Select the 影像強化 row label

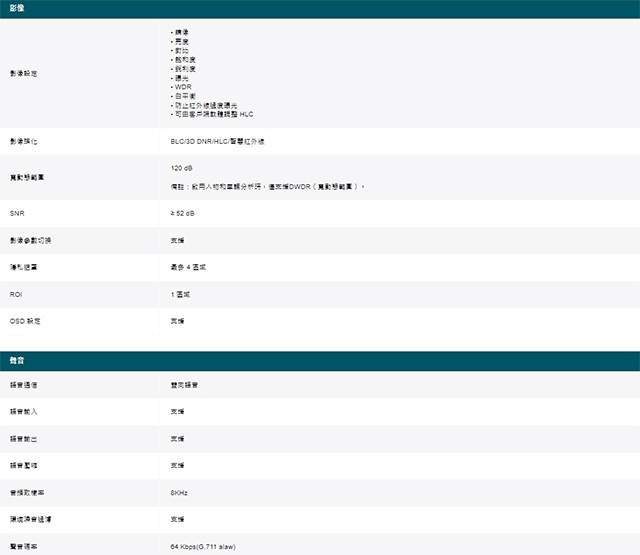[x=25, y=142]
